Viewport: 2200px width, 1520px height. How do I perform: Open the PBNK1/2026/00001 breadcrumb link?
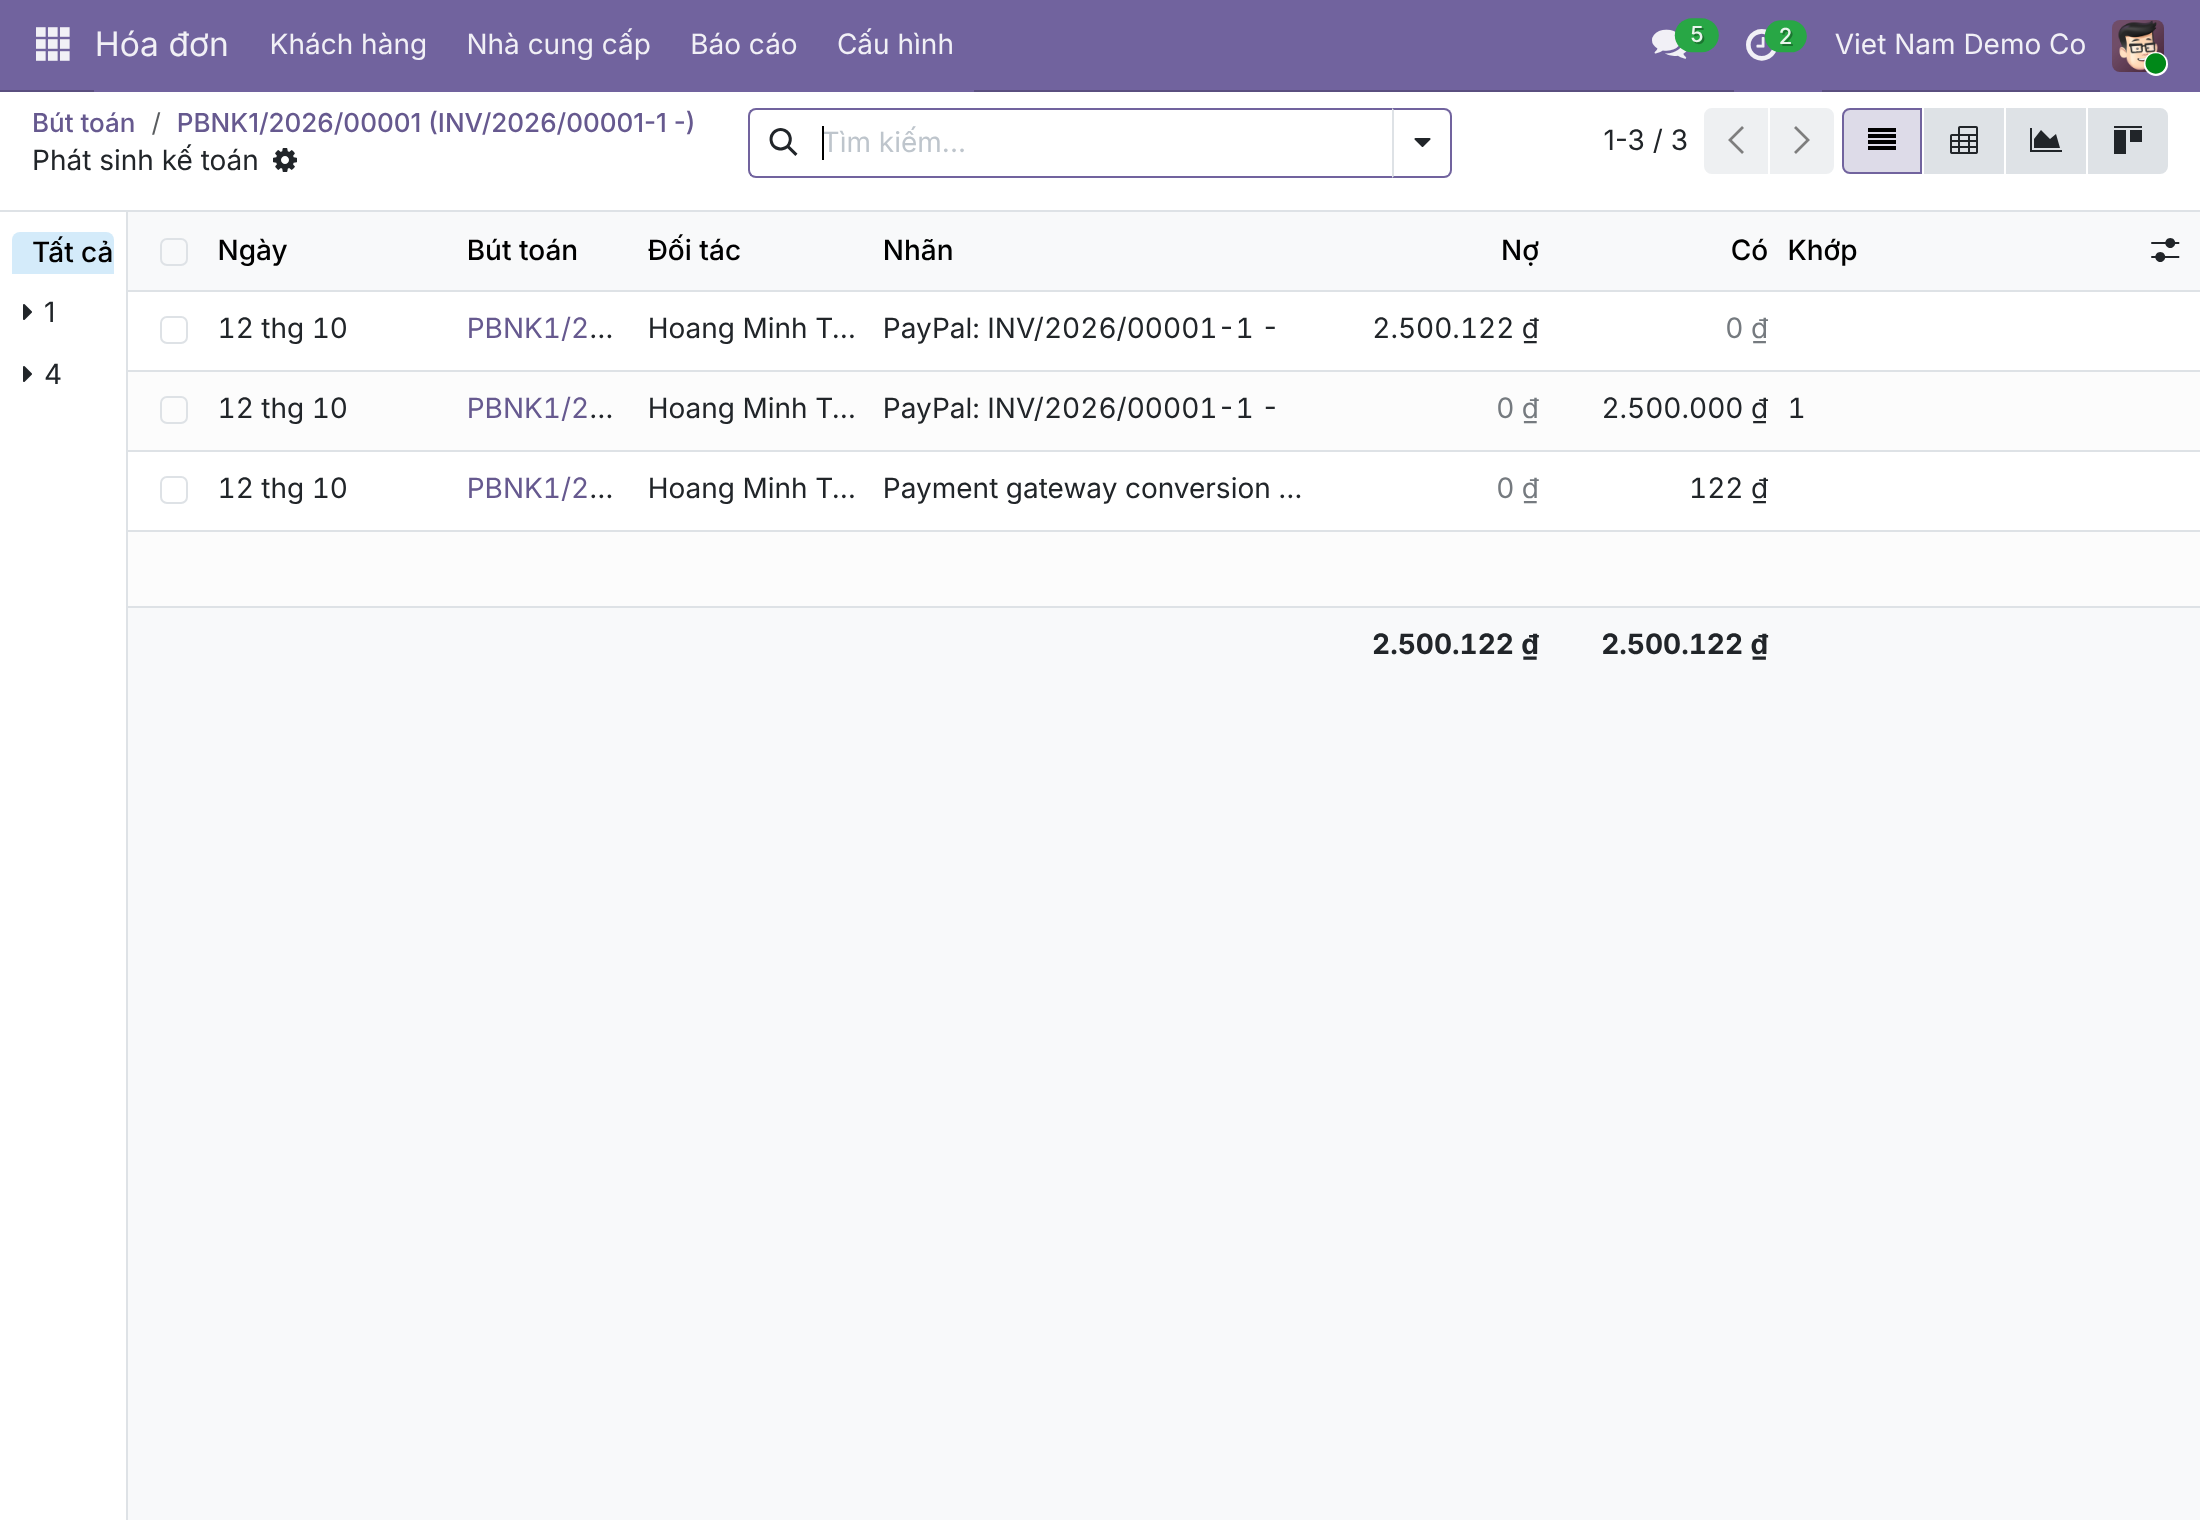coord(435,122)
